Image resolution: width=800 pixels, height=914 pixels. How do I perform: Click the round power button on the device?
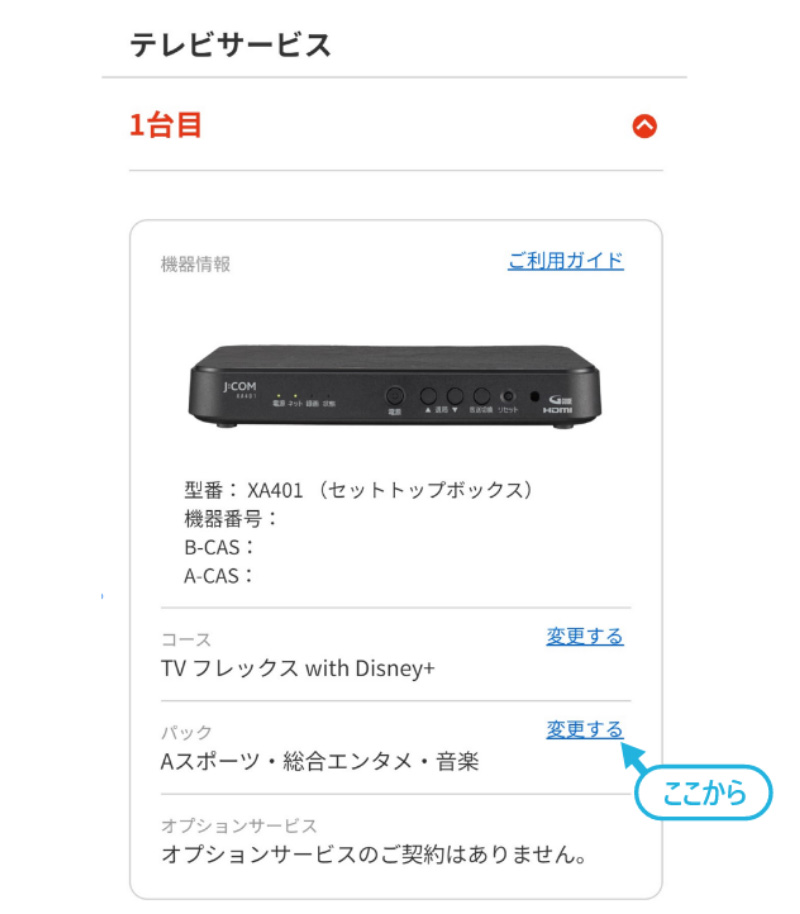tap(395, 396)
